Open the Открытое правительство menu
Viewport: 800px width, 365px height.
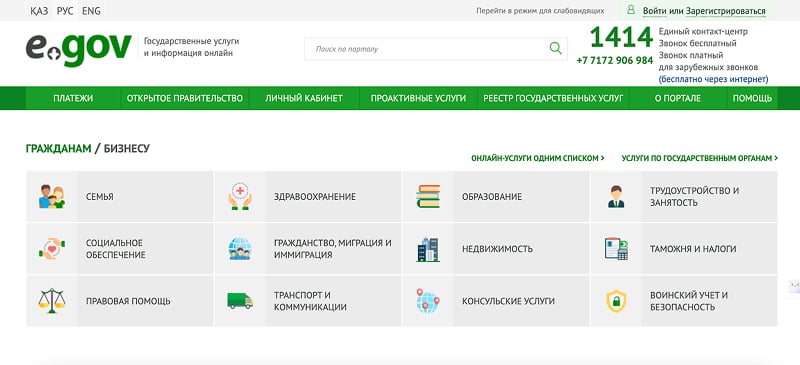pos(185,99)
